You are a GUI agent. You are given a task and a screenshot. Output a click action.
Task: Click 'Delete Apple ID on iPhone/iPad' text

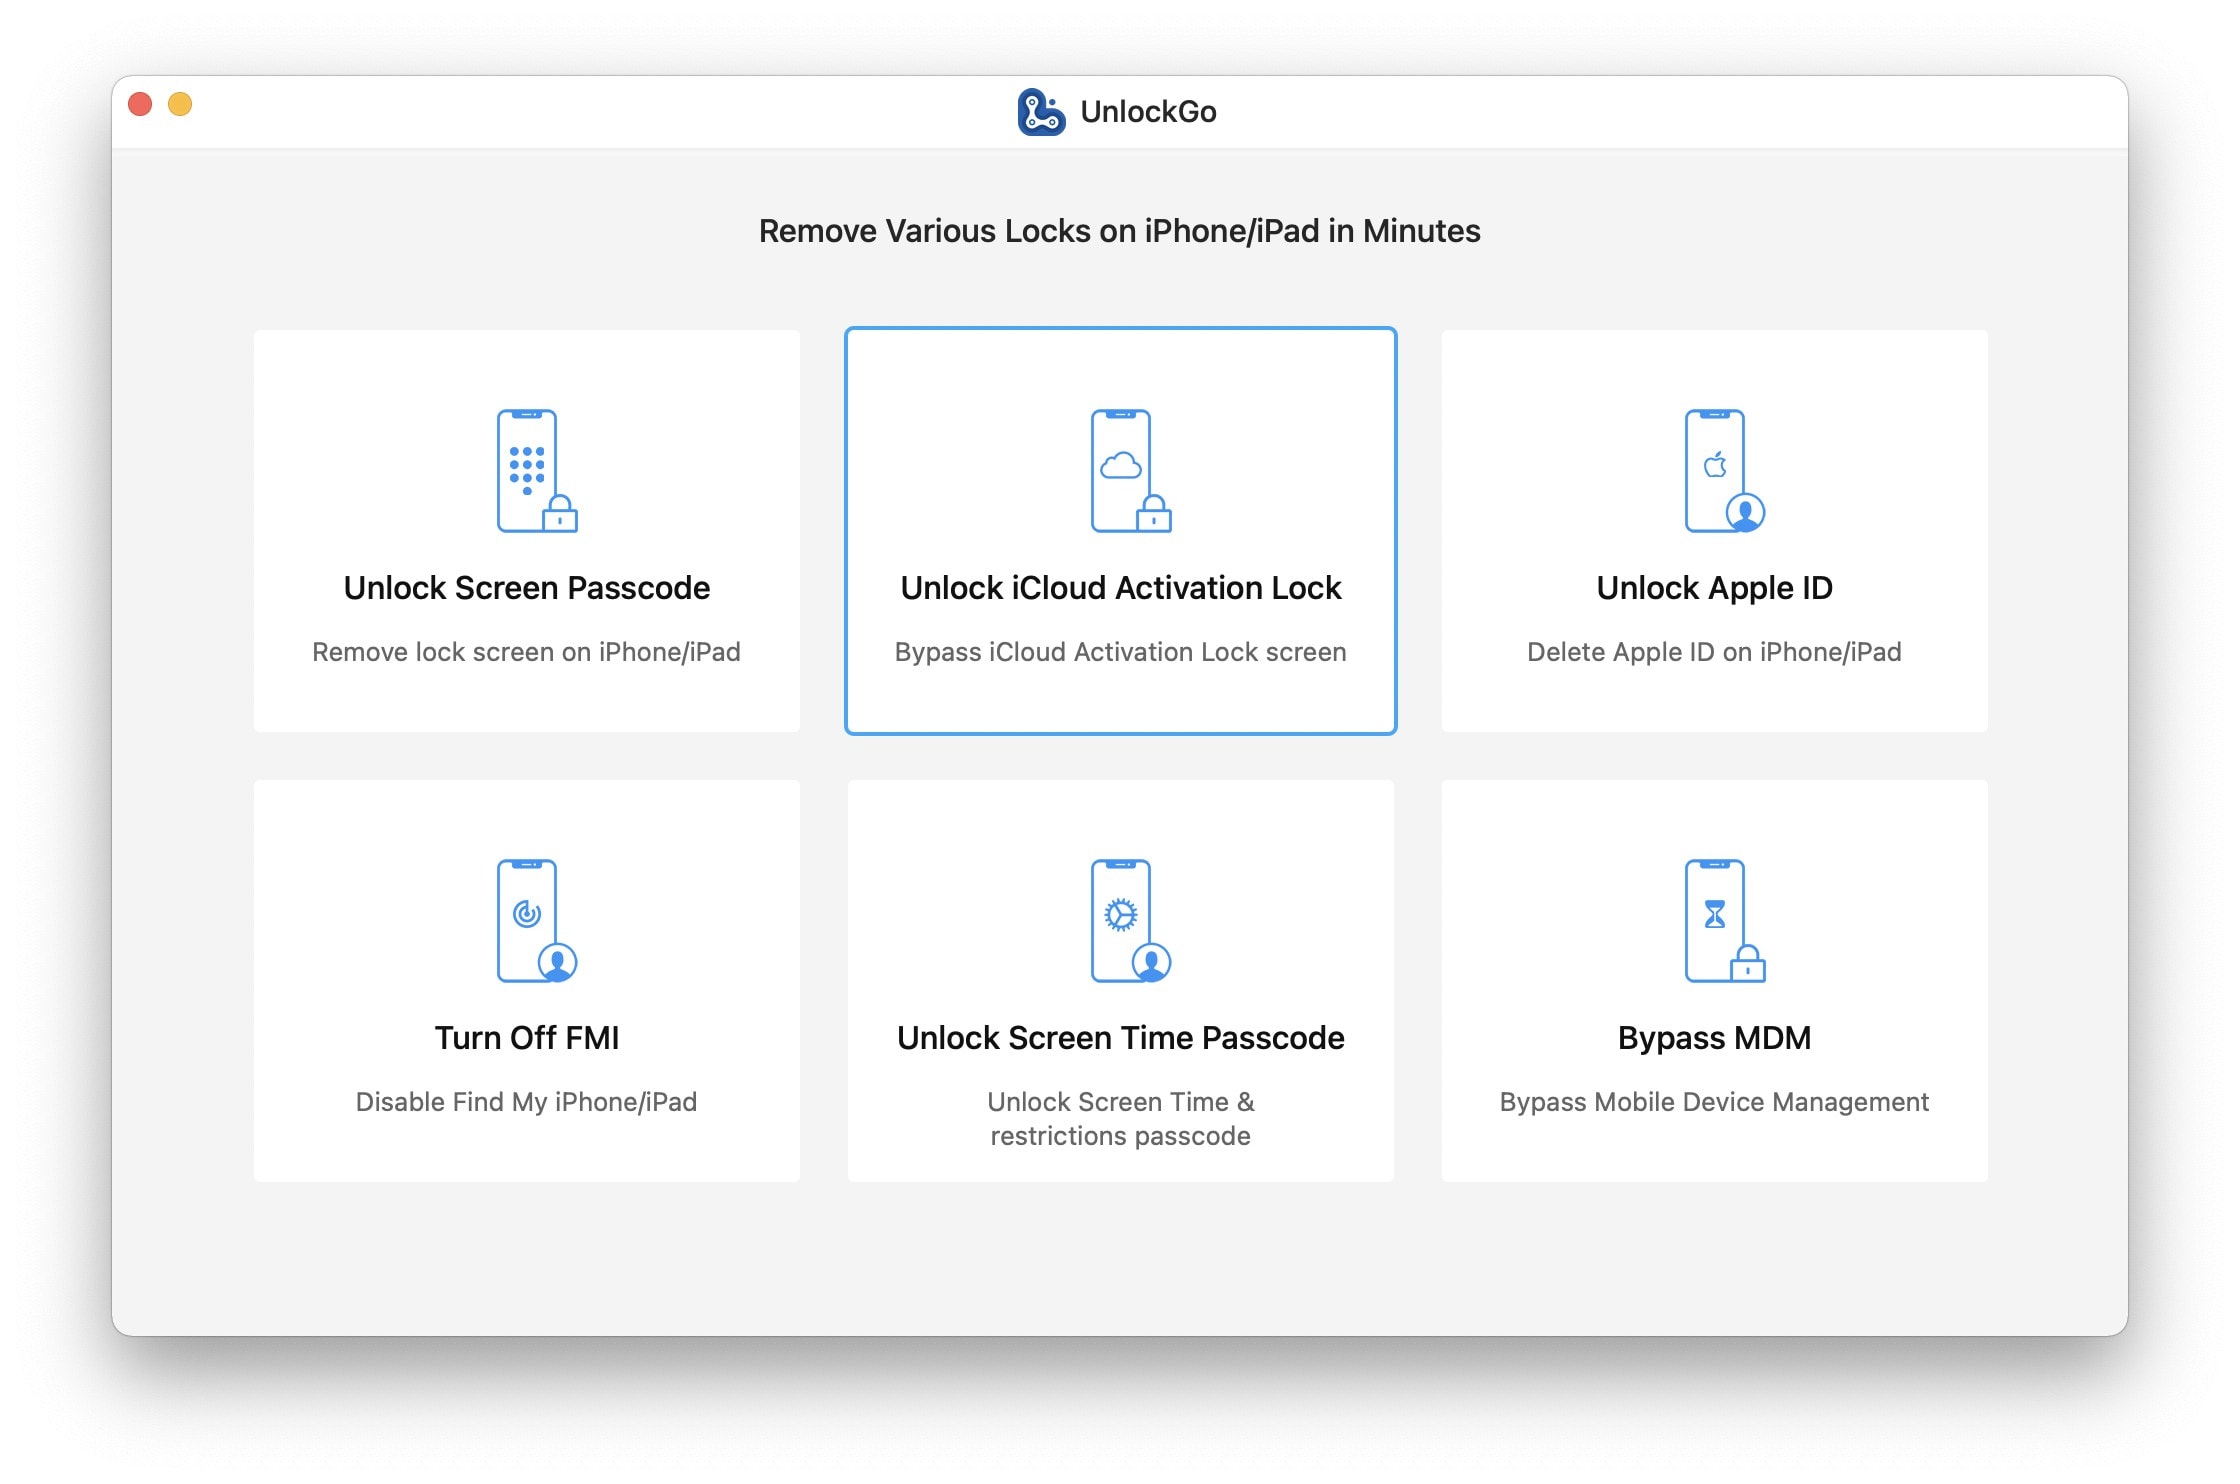tap(1714, 652)
